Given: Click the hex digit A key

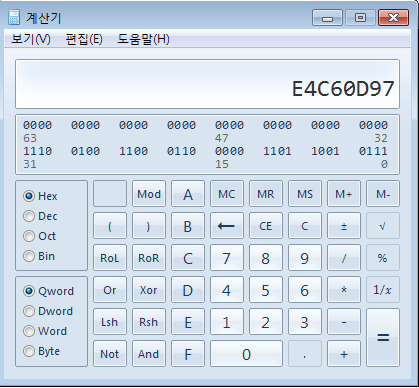Looking at the screenshot, I should click(188, 194).
